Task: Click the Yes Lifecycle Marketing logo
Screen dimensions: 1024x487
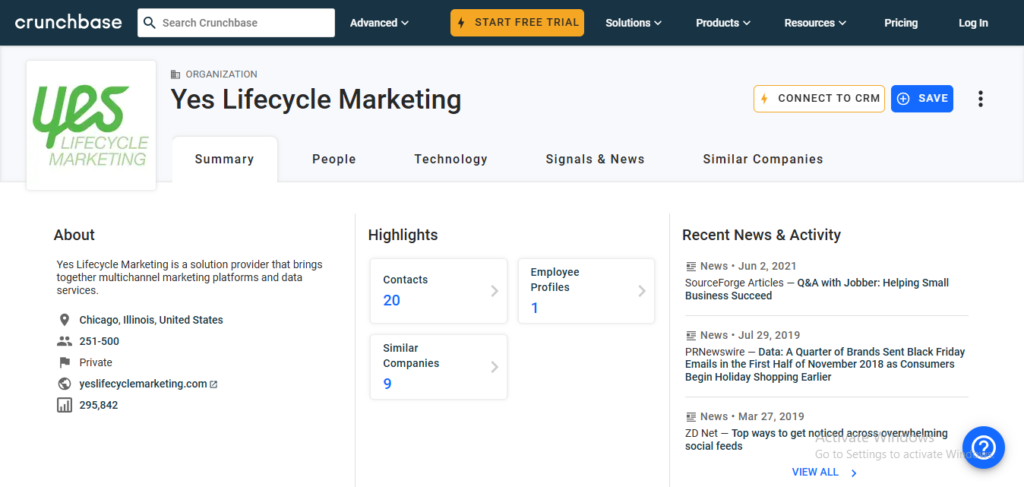Action: pos(91,125)
